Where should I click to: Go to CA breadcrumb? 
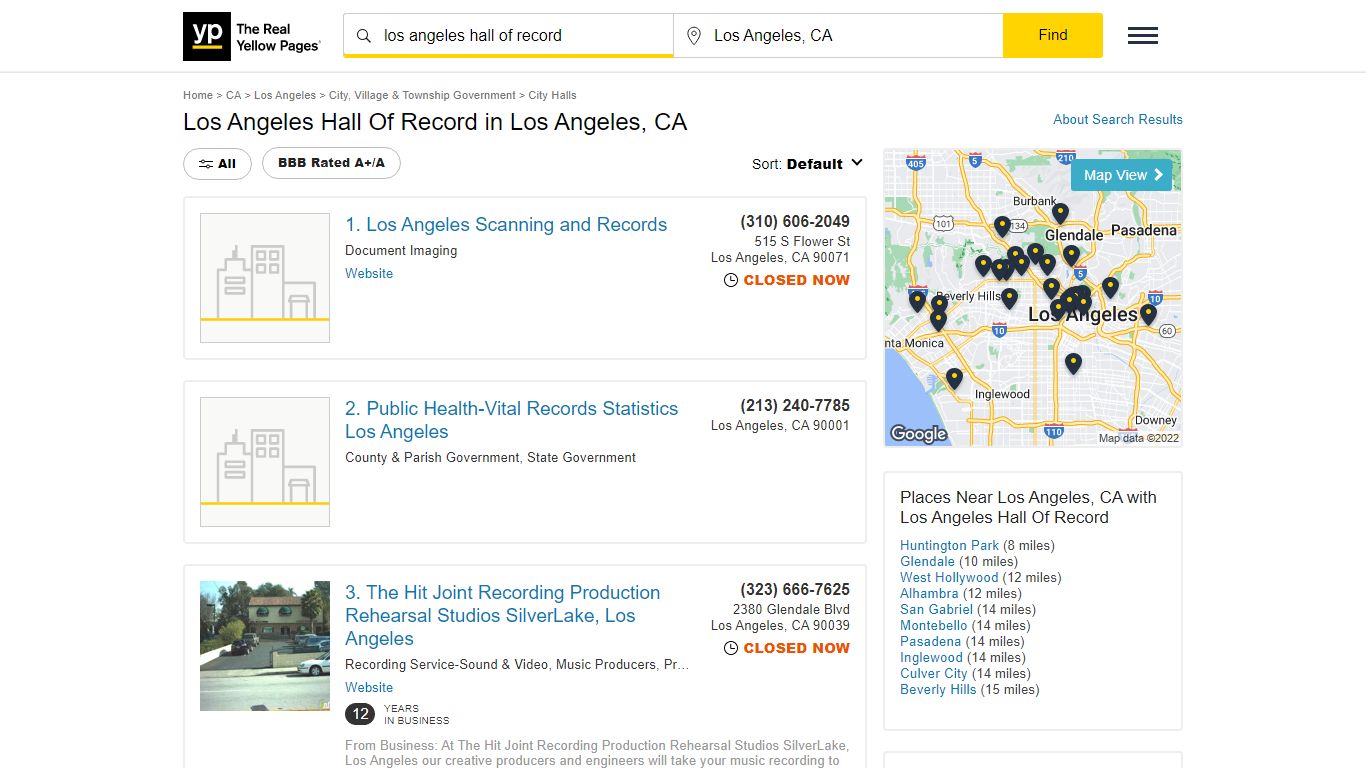tap(234, 95)
